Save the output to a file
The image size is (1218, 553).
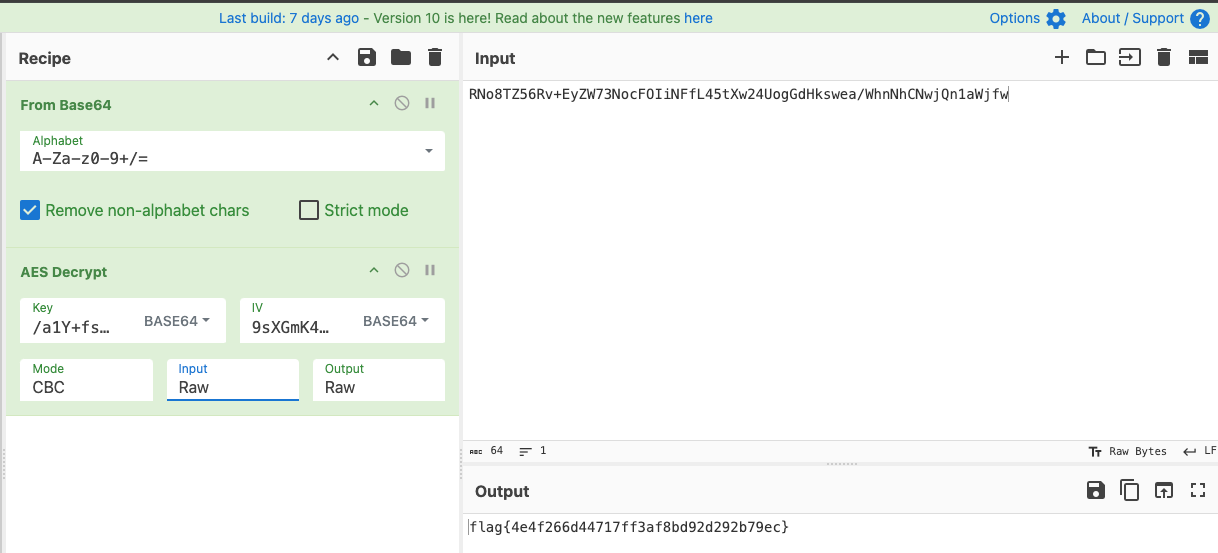click(x=1095, y=490)
